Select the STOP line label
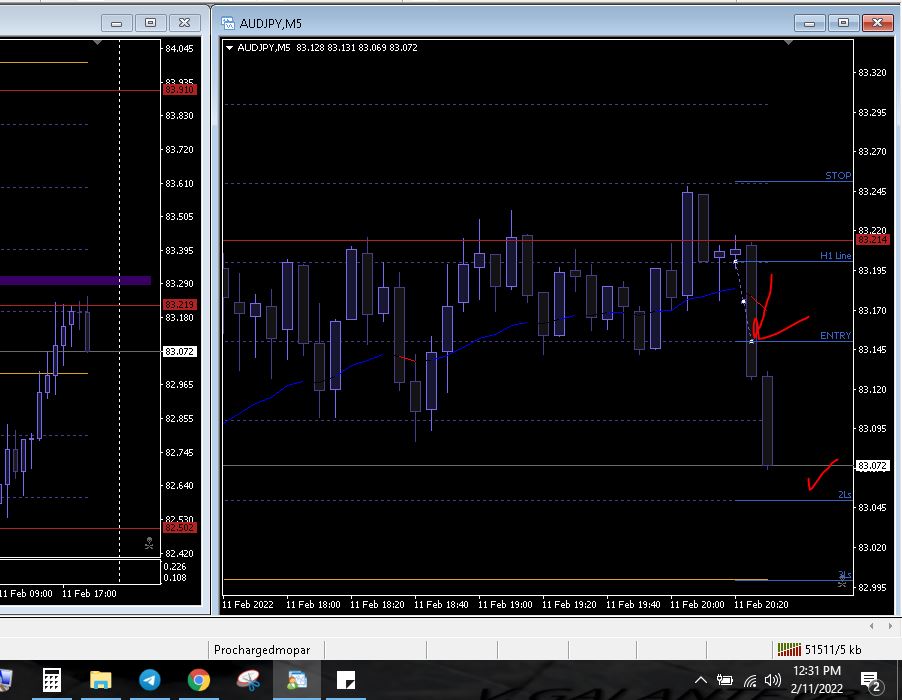The width and height of the screenshot is (902, 700). coord(838,175)
